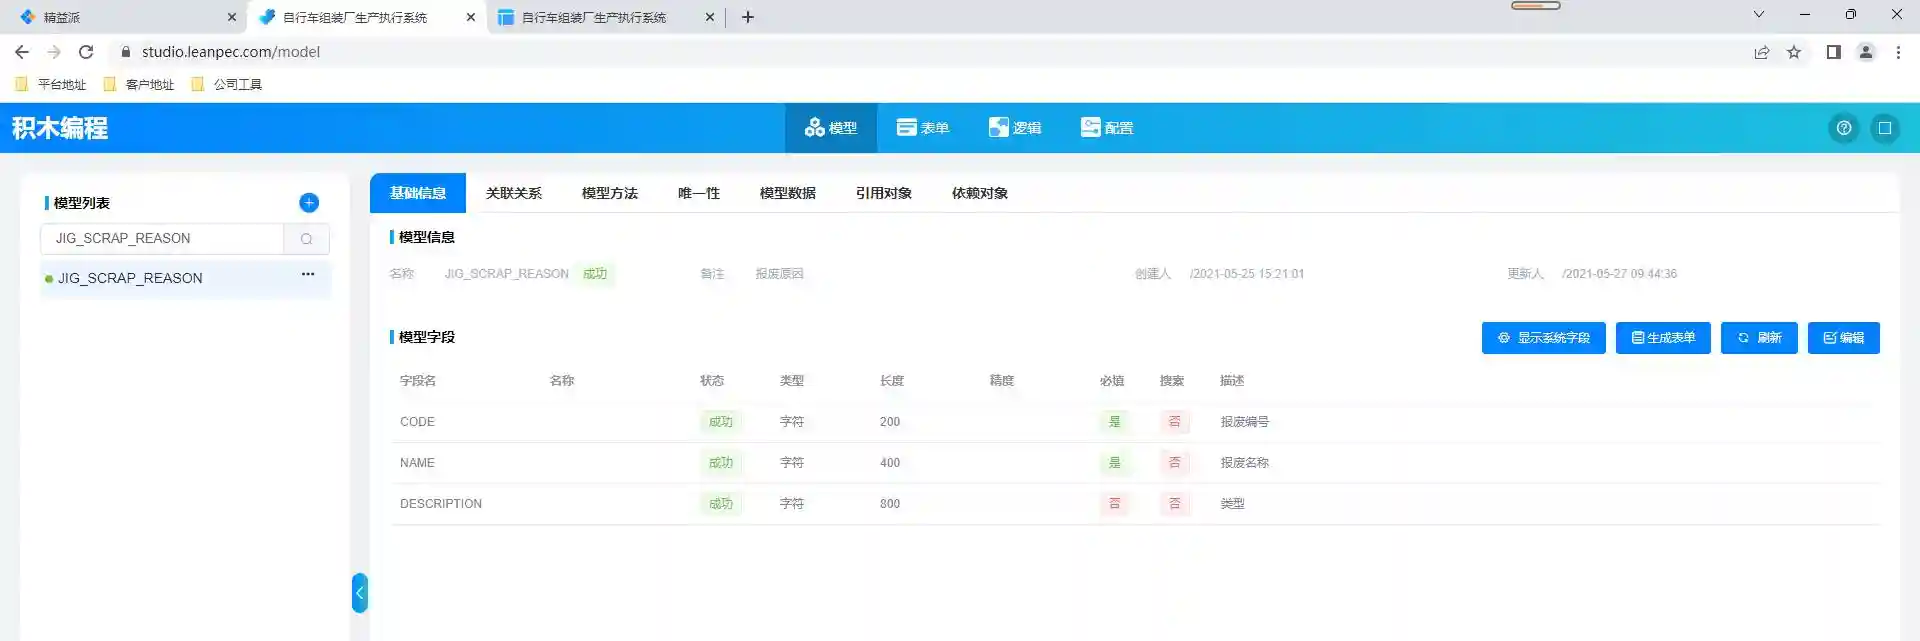
Task: Toggle 显示系统字段 to show system fields
Action: (1543, 338)
